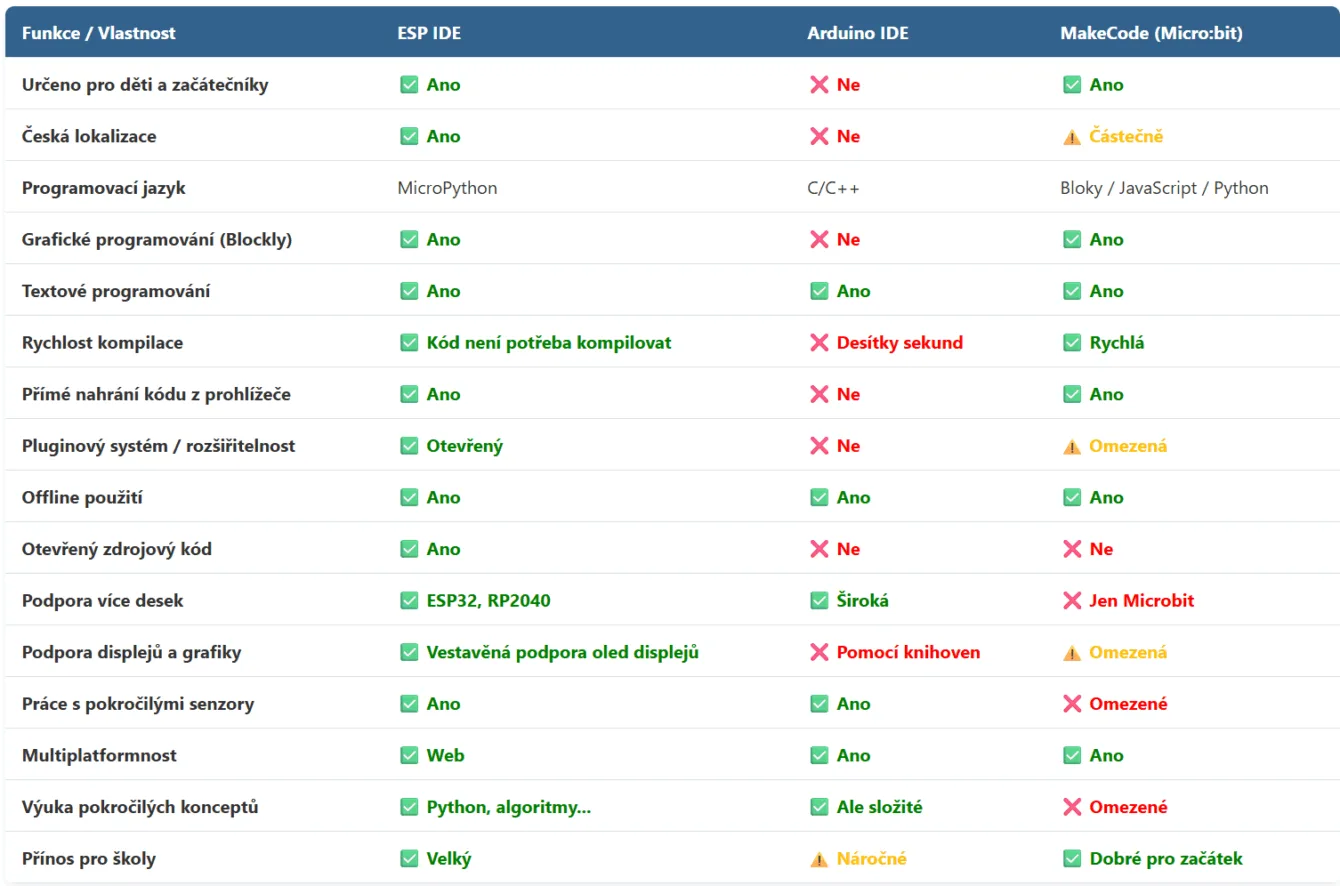Click text "Velký" in Přínos pro školy row

(x=449, y=859)
